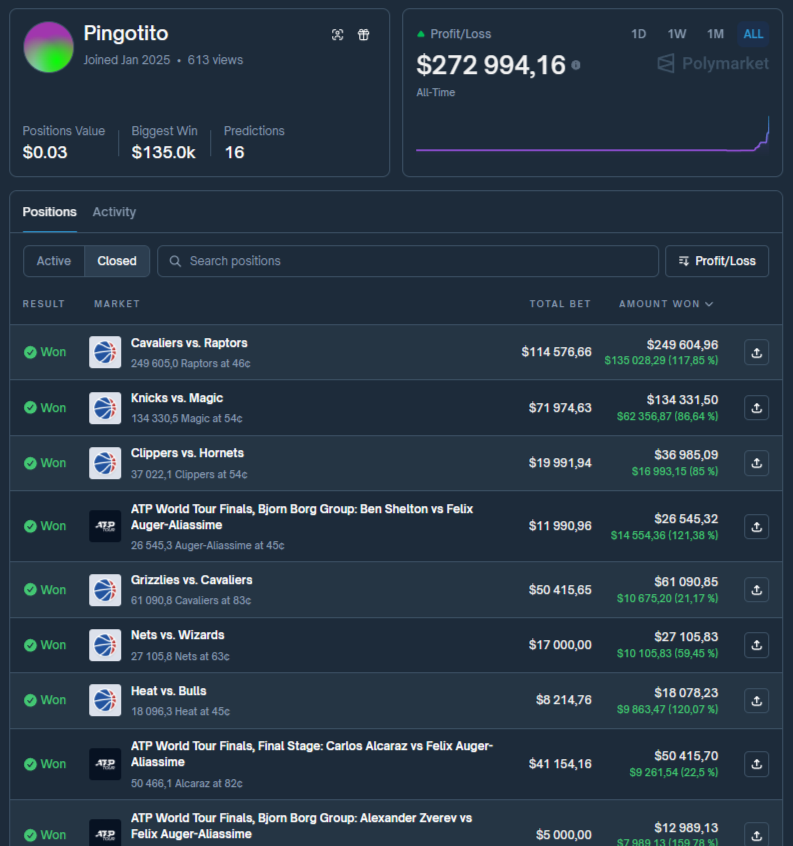Open the Profit/Loss sort dropdown

[x=717, y=261]
